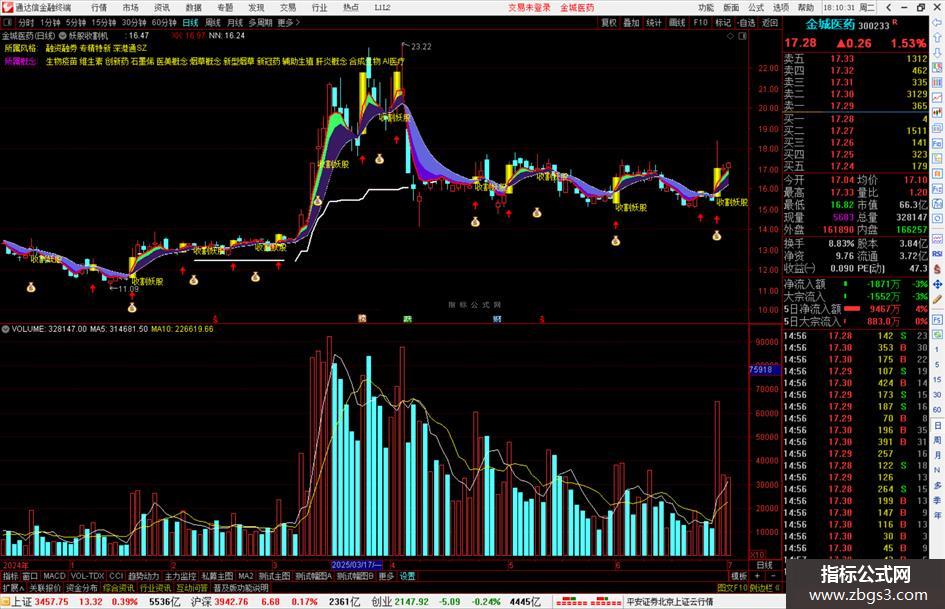The height and width of the screenshot is (609, 945).
Task: Switch to 15分钟 timeframe
Action: (x=104, y=23)
